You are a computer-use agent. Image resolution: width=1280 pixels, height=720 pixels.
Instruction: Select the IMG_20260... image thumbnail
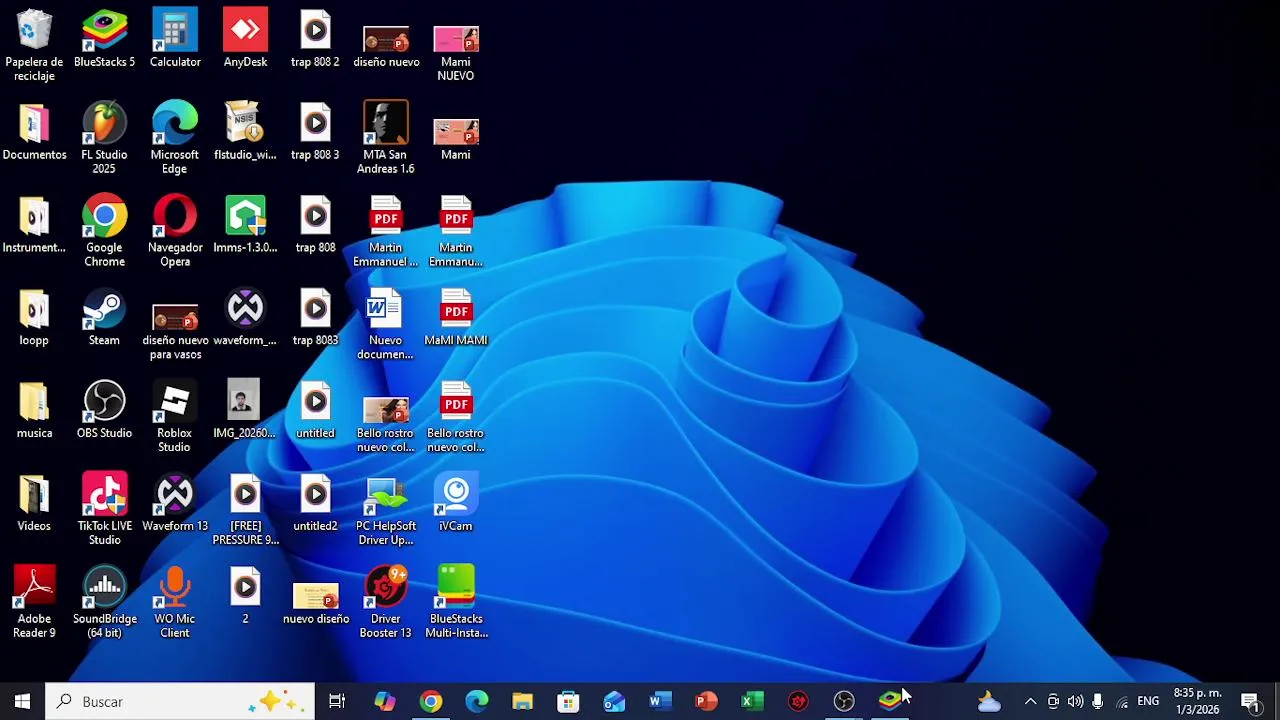(x=245, y=411)
